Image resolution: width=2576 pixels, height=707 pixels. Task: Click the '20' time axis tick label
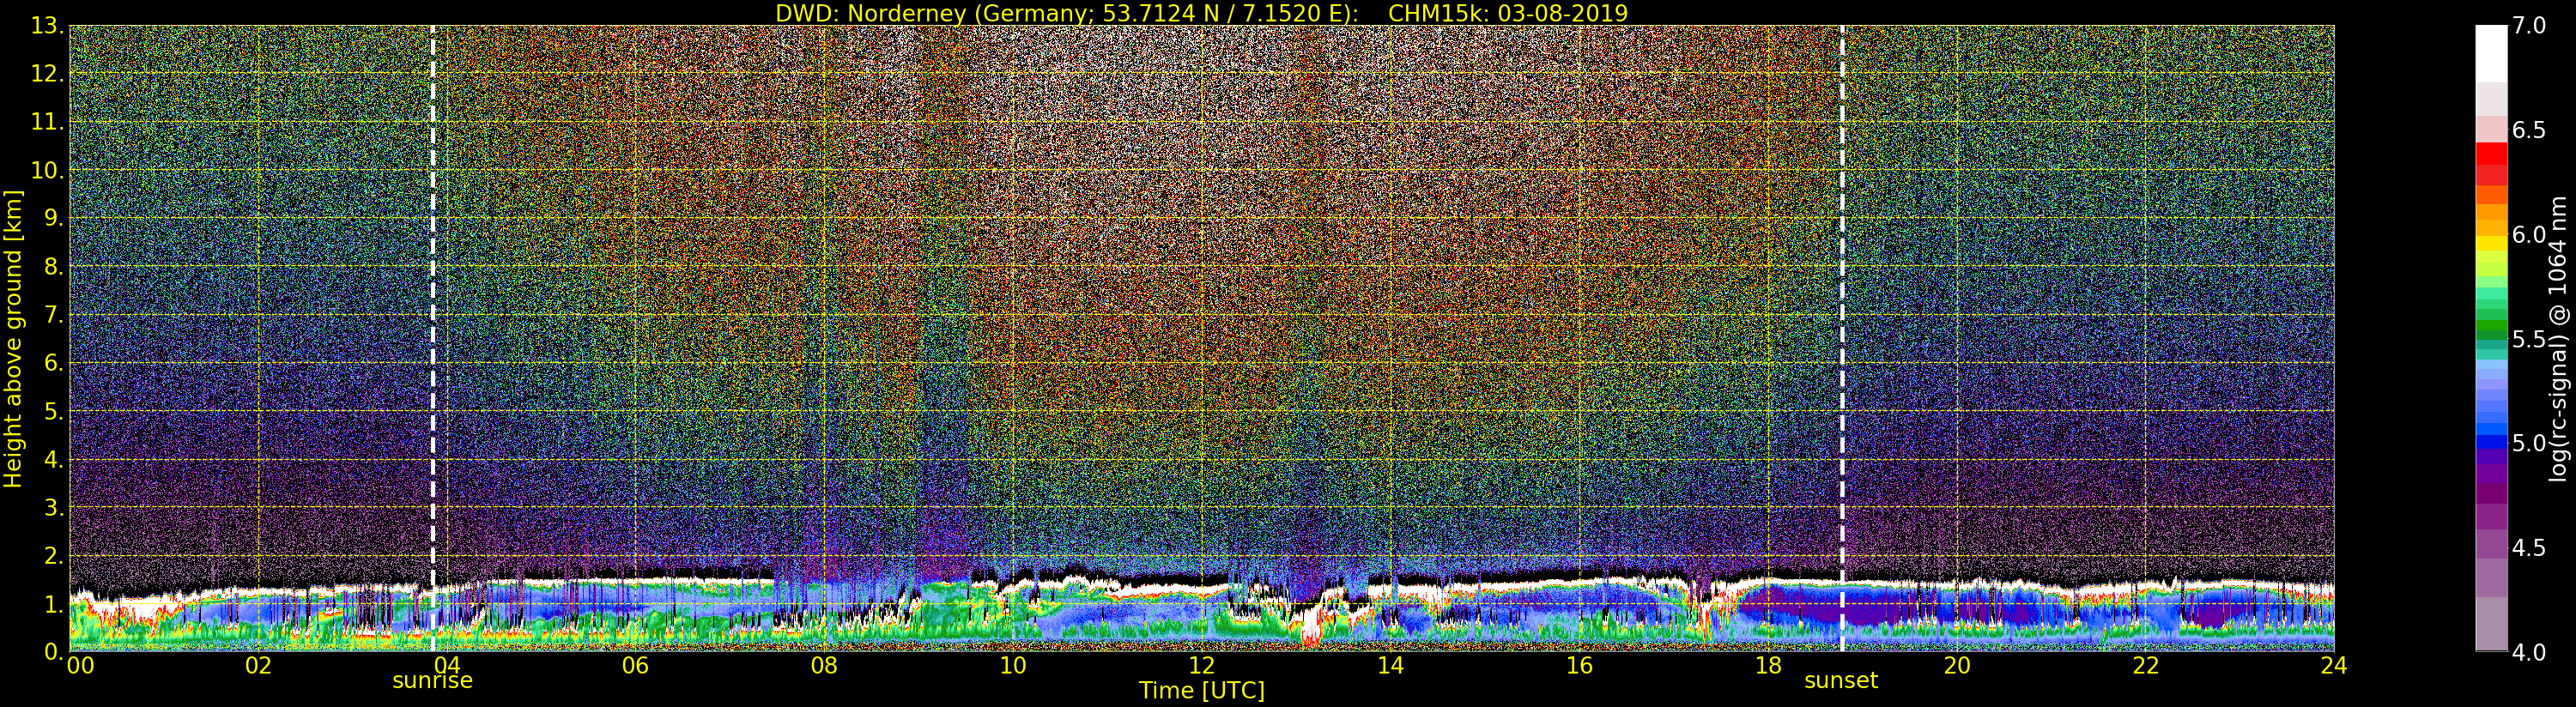point(1957,666)
